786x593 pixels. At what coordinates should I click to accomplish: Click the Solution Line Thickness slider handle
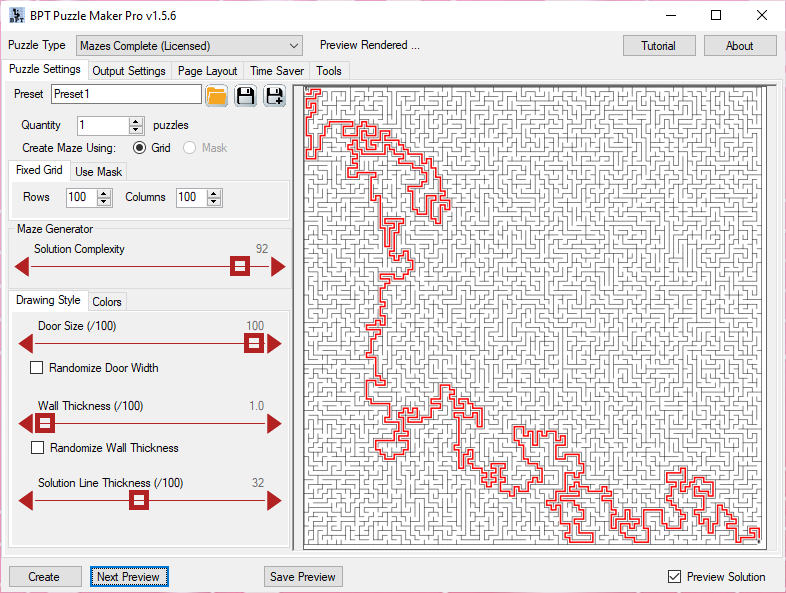[139, 500]
